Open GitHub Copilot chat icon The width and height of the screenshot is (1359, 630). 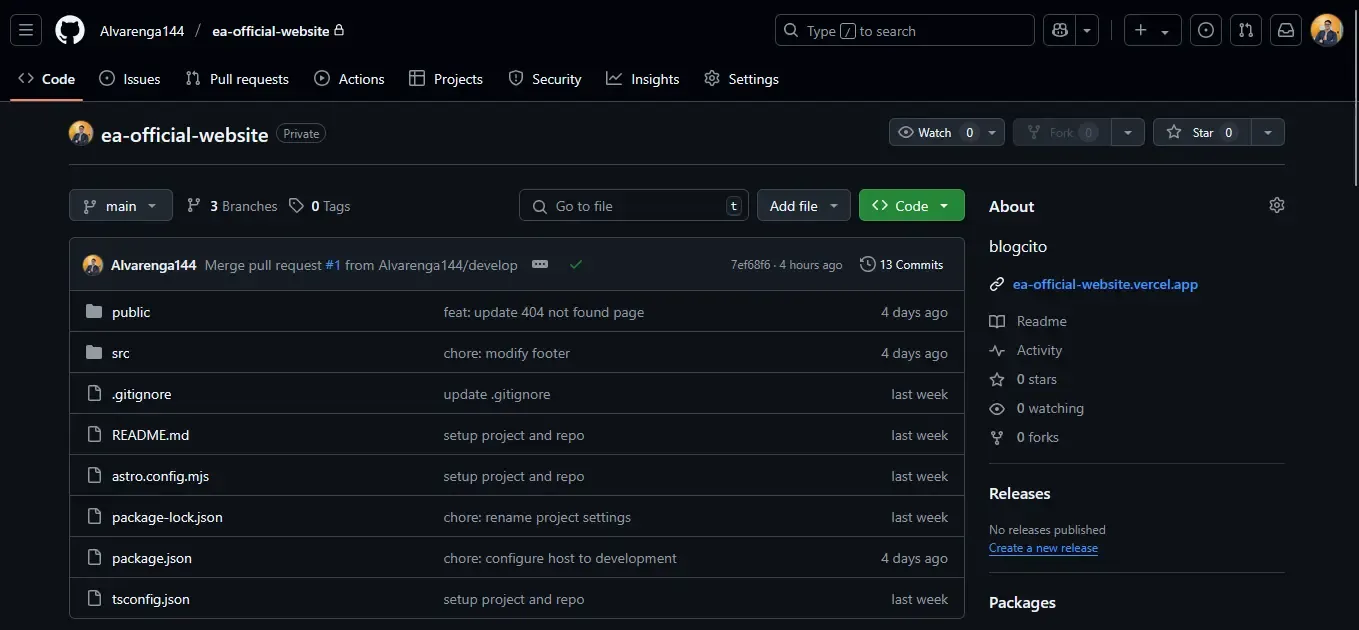coord(1059,30)
